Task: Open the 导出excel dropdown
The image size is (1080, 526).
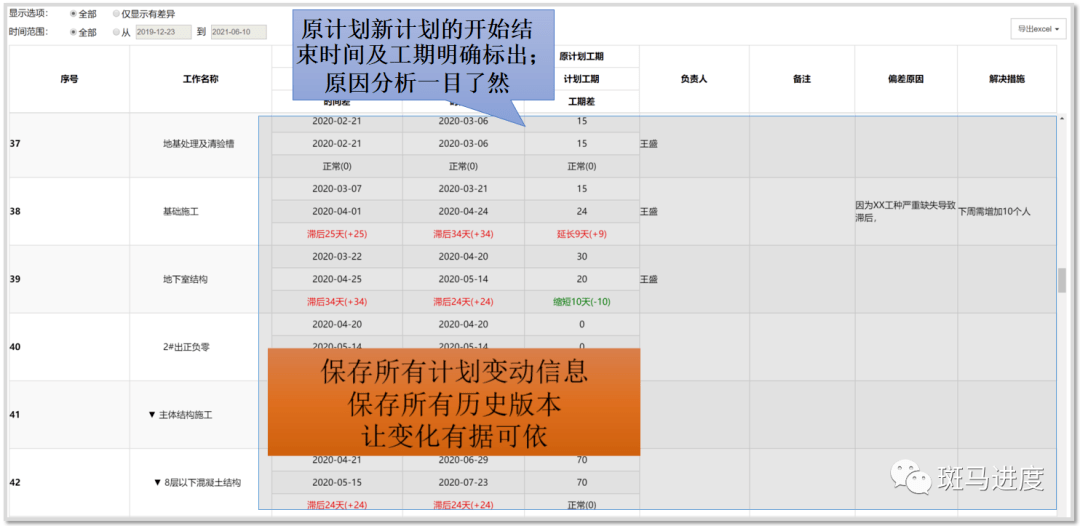Action: click(1038, 29)
